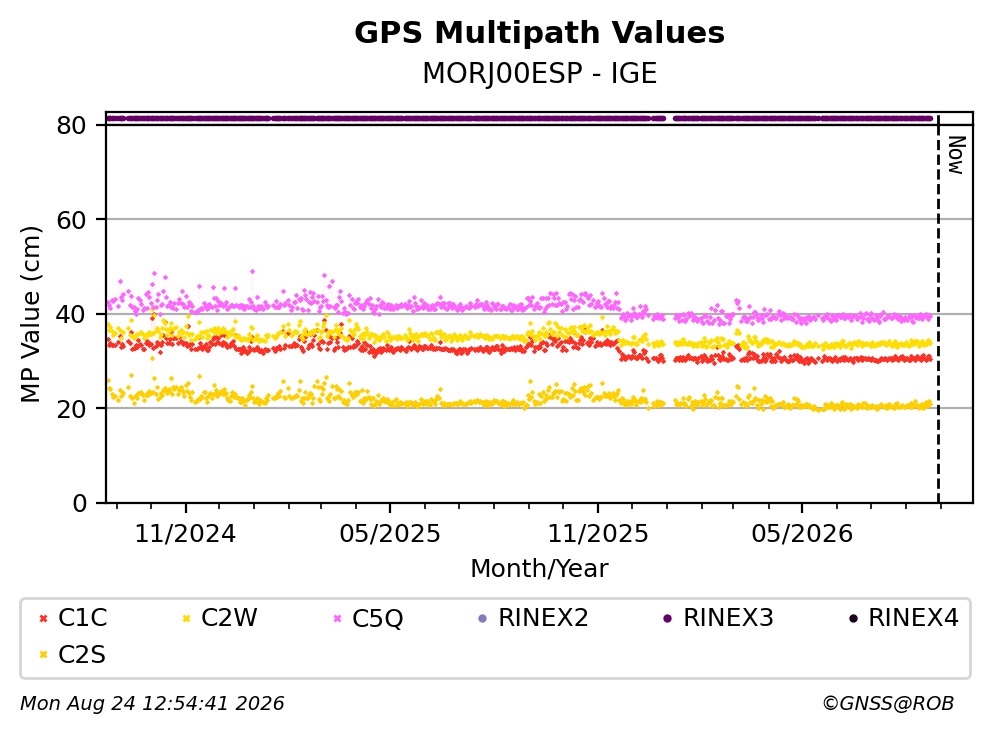Select the C1C legend label
Screen dimensions: 993x734
82,618
